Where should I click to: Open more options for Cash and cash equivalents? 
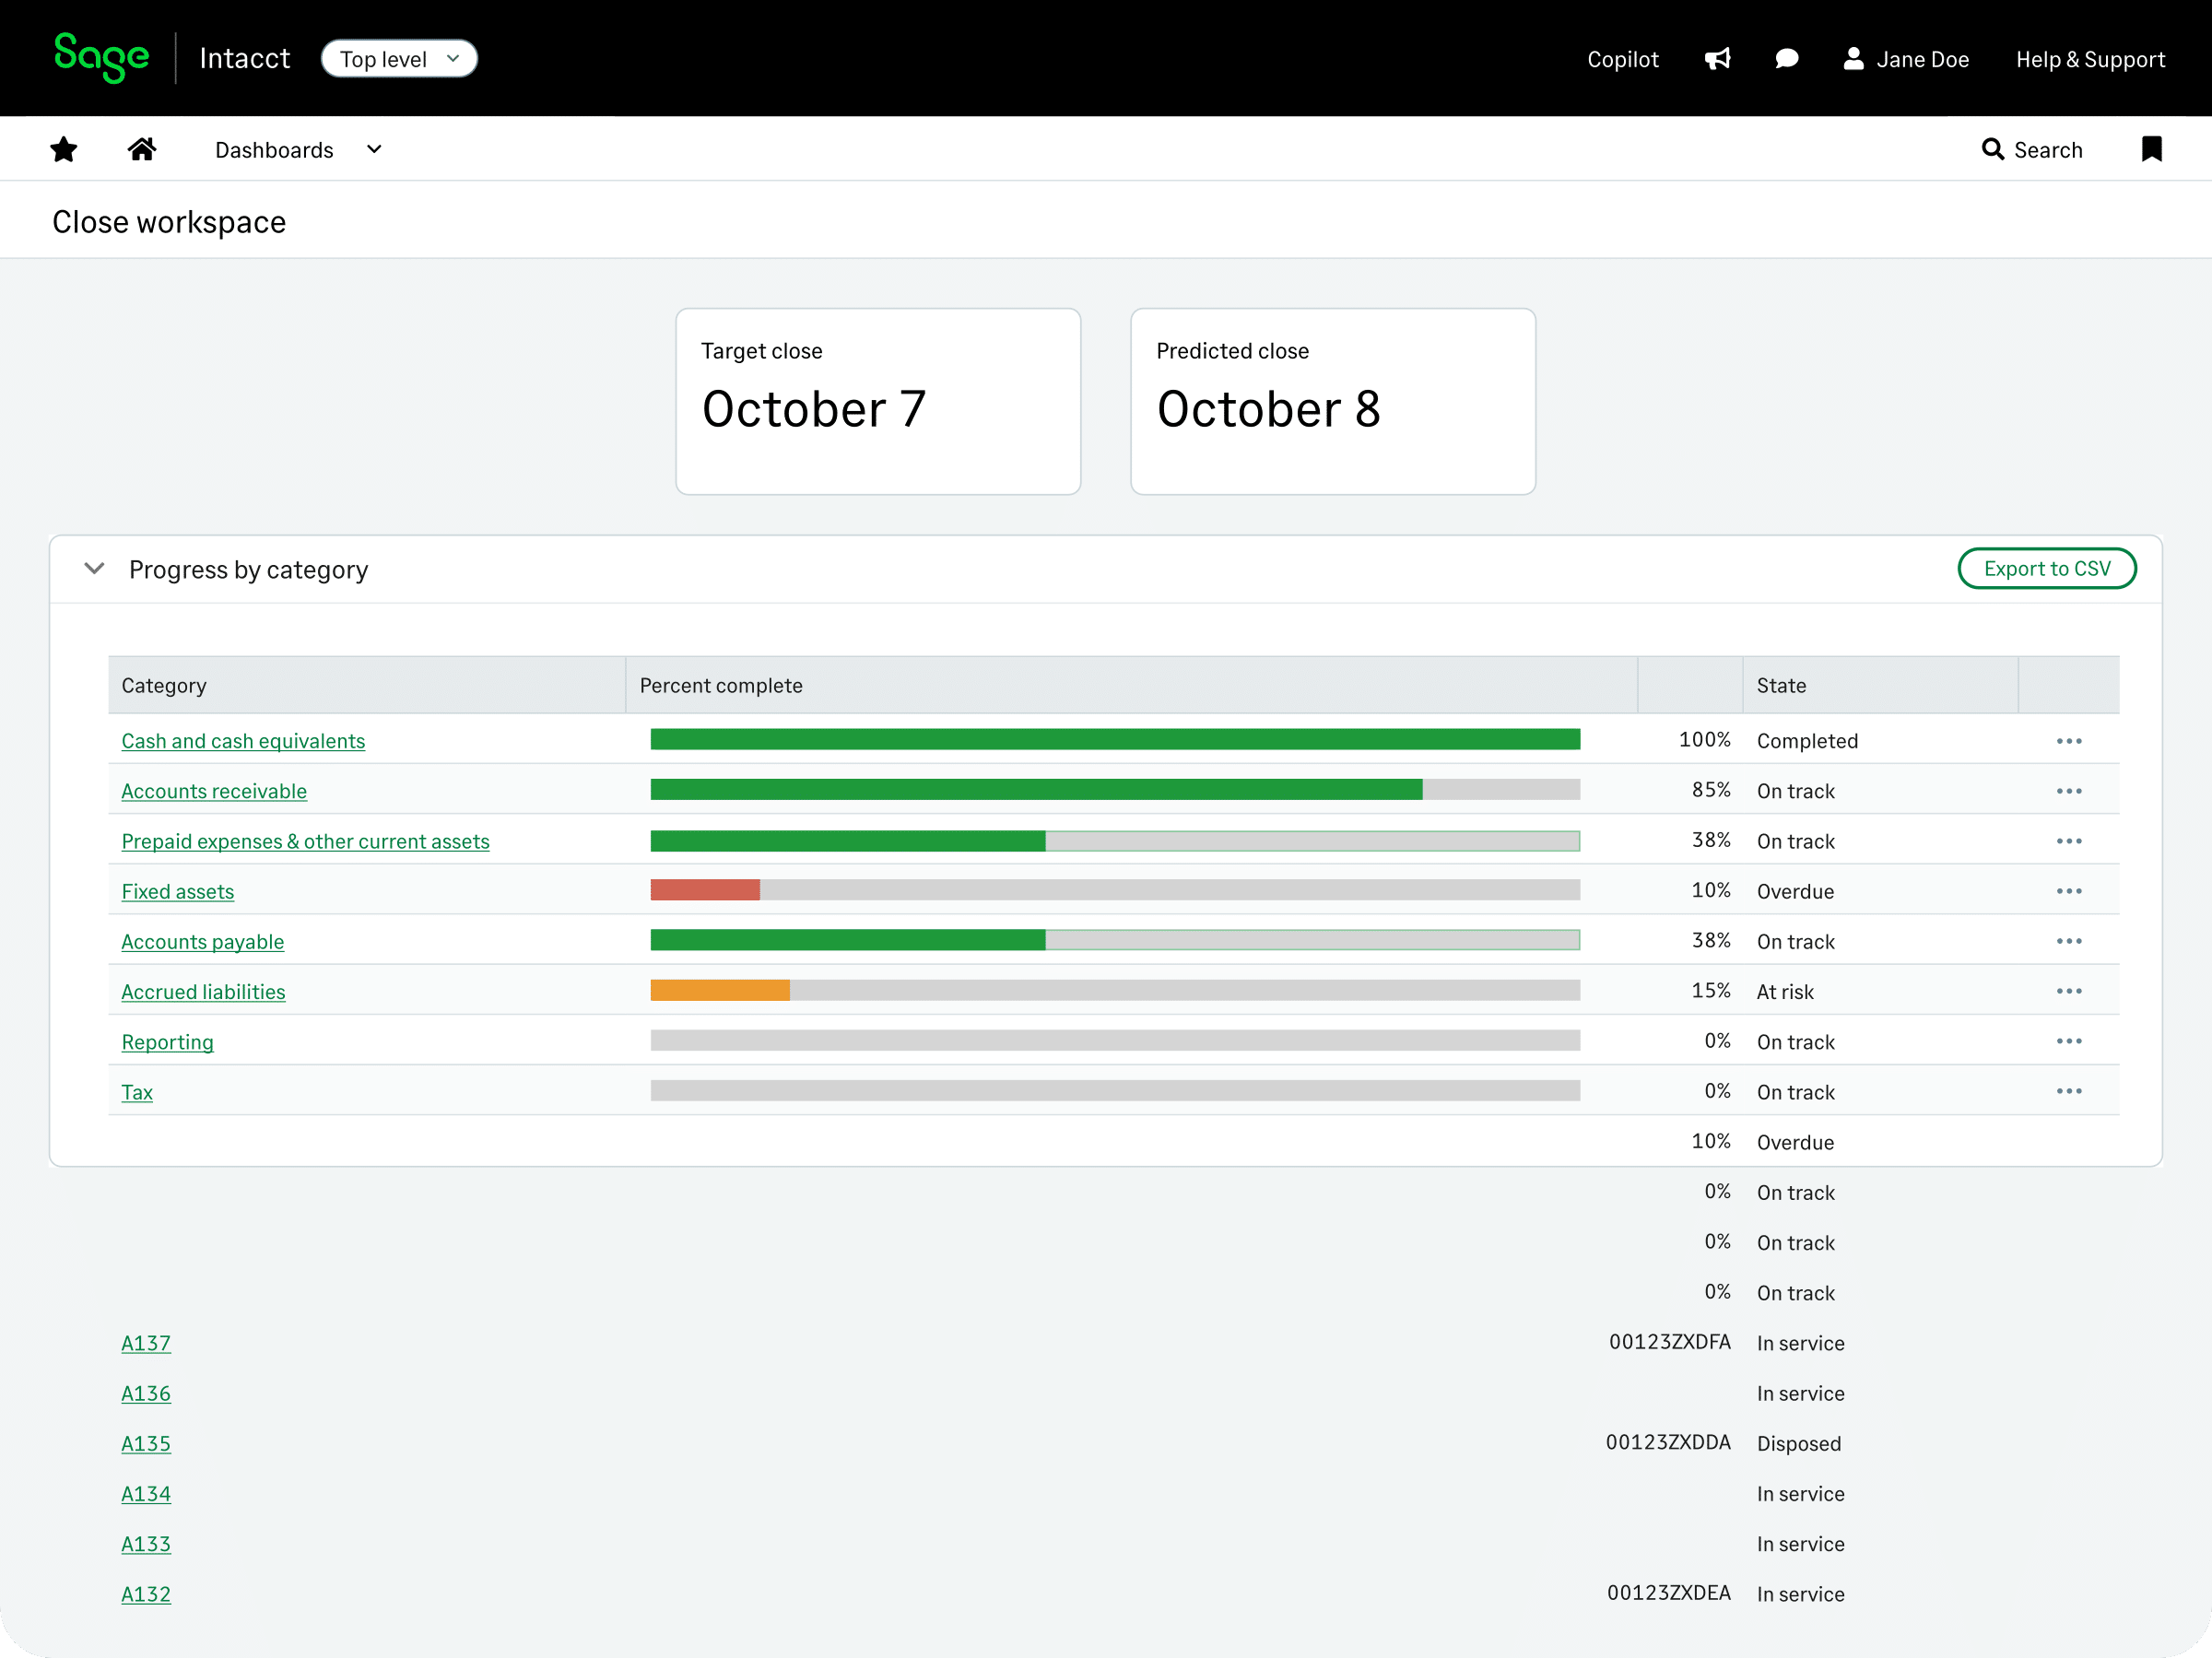[2069, 741]
